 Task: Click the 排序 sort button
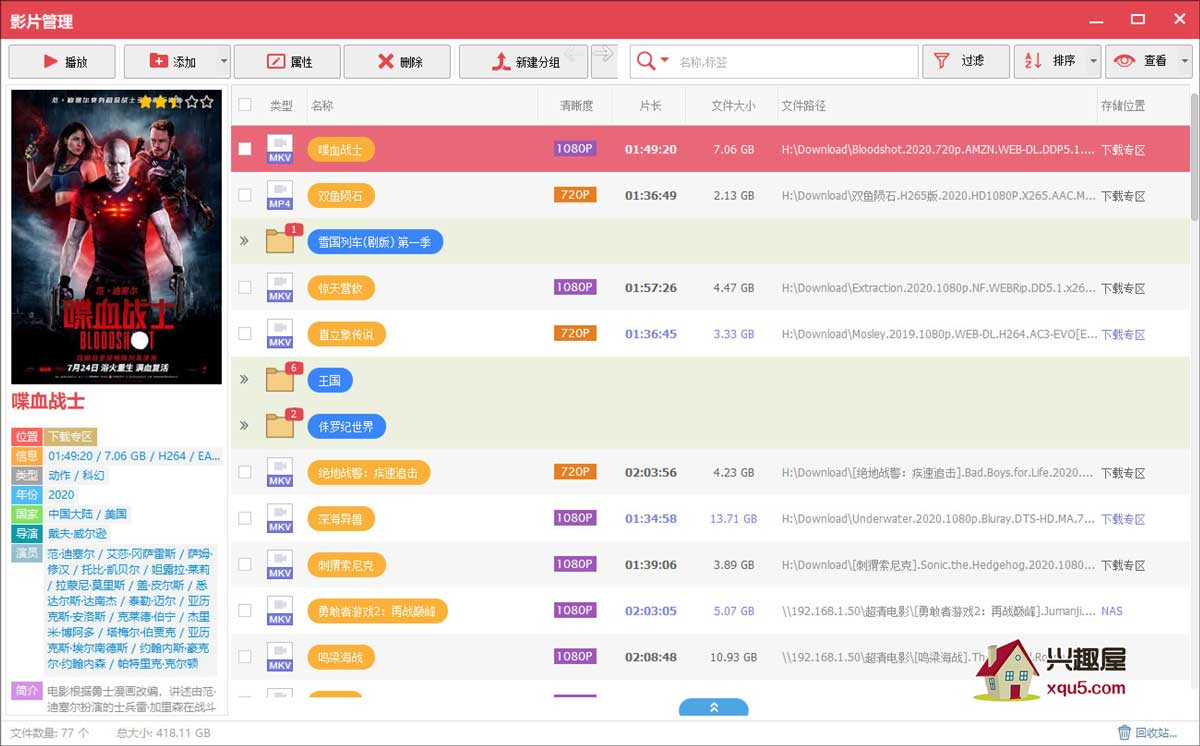pyautogui.click(x=1051, y=61)
